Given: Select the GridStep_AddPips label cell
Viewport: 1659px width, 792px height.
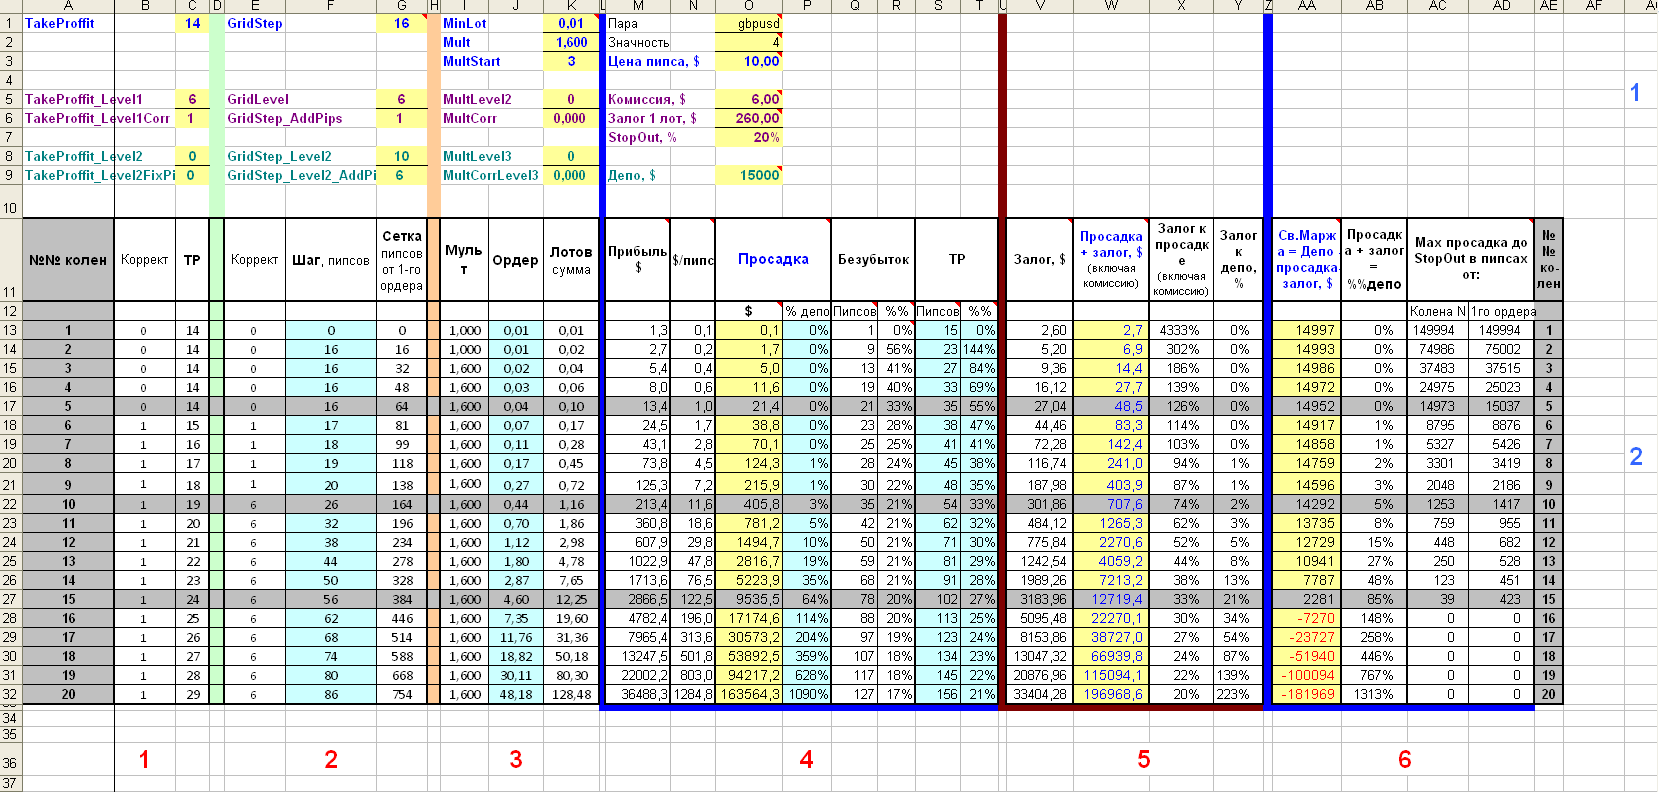Looking at the screenshot, I should coord(285,118).
